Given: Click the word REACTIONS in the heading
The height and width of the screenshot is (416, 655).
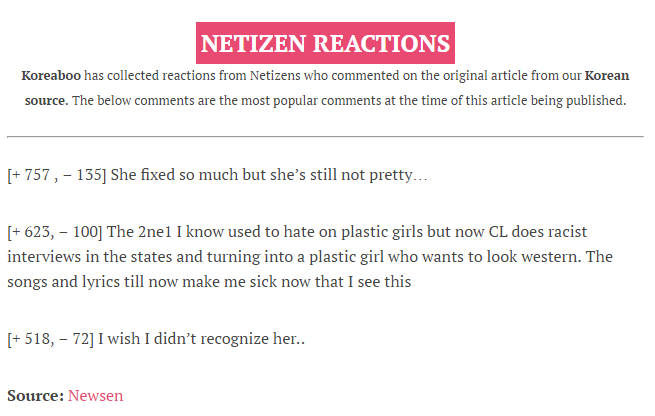Looking at the screenshot, I should tap(381, 43).
